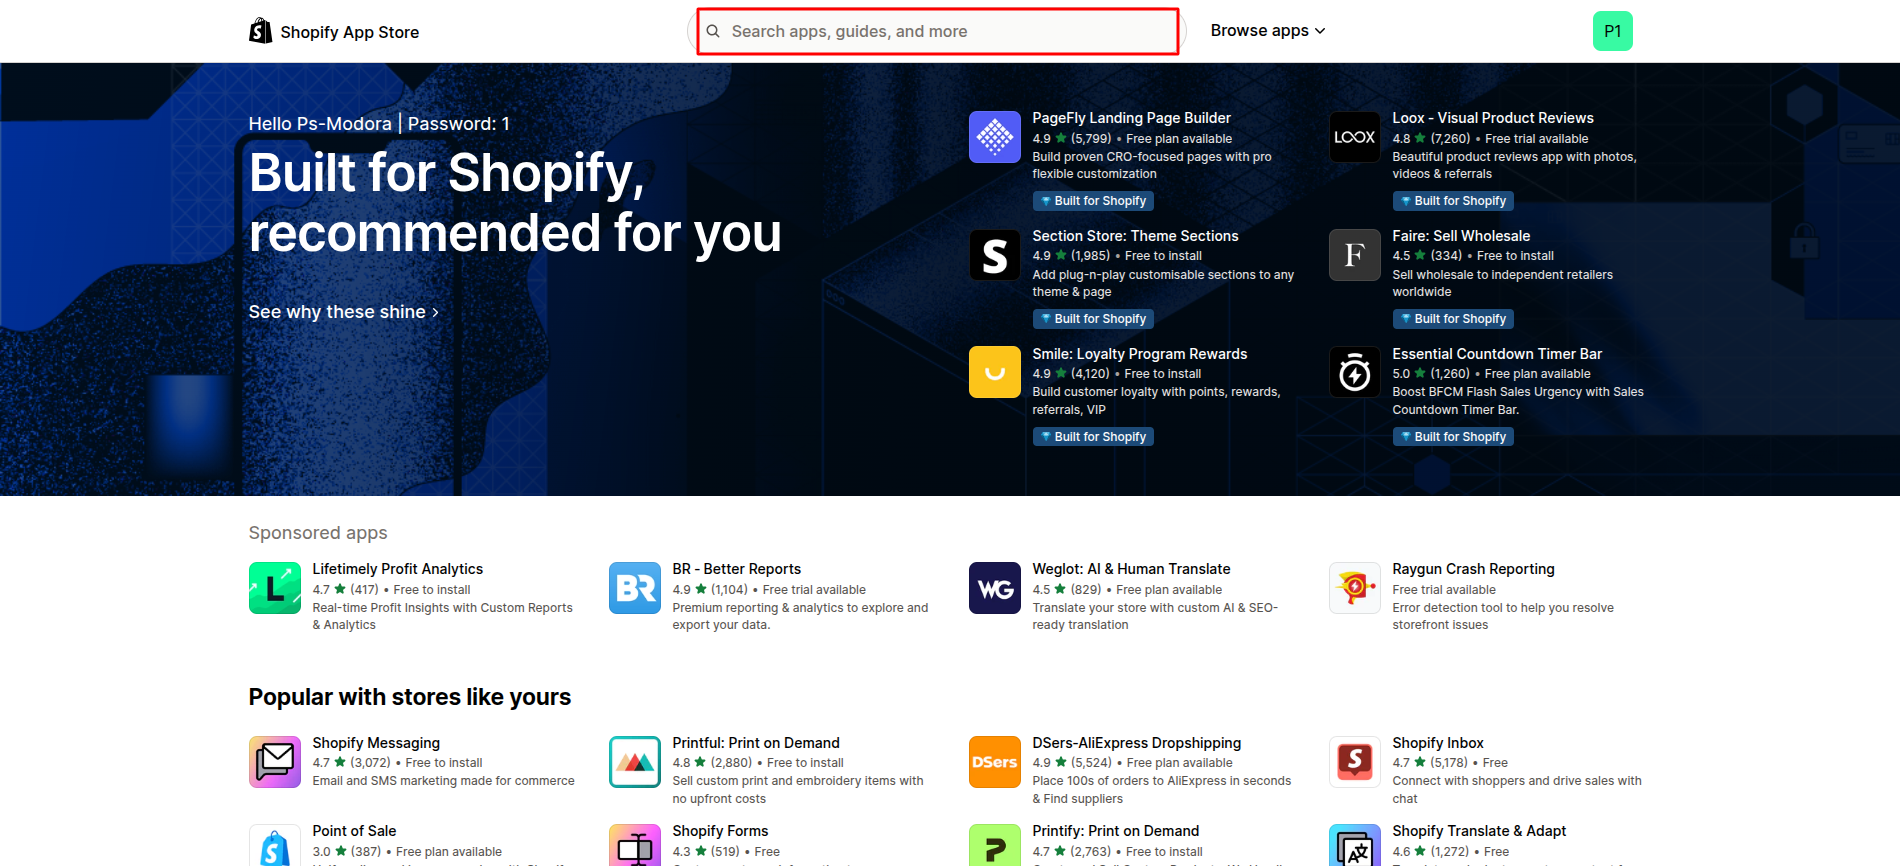Click Built for Shopify badge under Smile
The image size is (1900, 866).
click(1093, 437)
